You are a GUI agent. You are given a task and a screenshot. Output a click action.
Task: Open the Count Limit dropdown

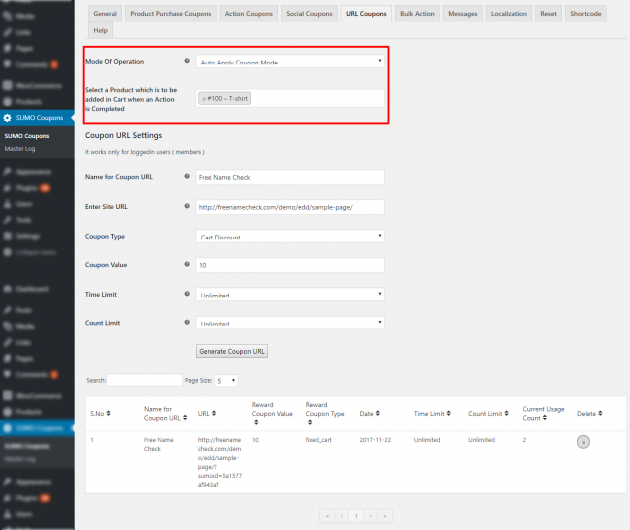pos(290,322)
